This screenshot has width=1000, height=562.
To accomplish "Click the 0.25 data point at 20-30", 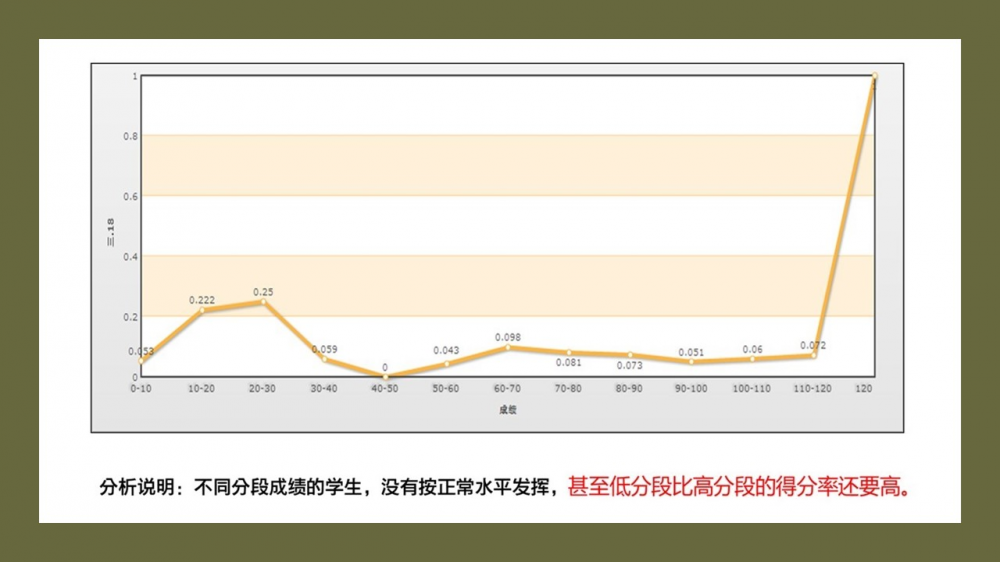I will click(263, 302).
